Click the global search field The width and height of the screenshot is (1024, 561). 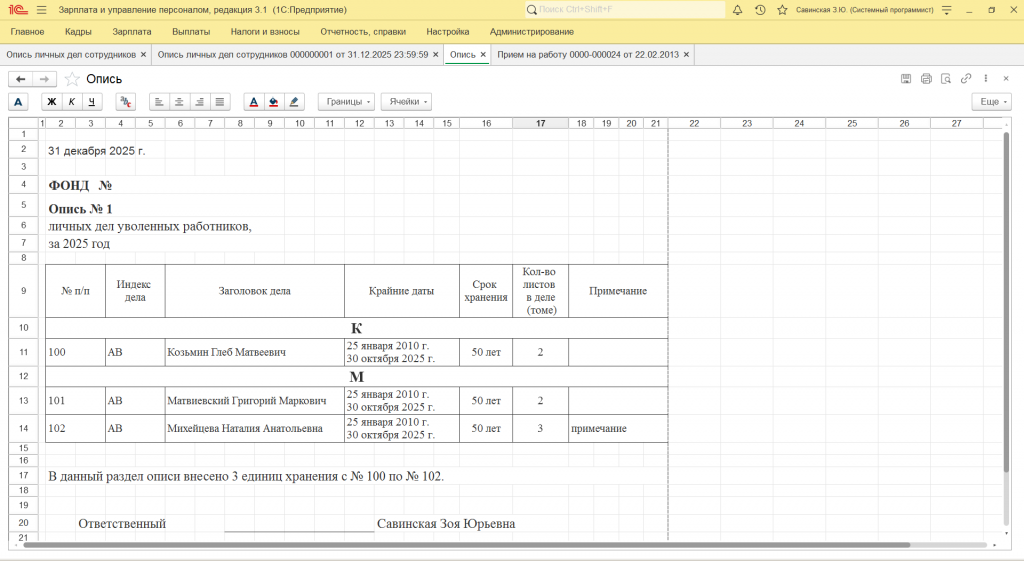pos(625,10)
